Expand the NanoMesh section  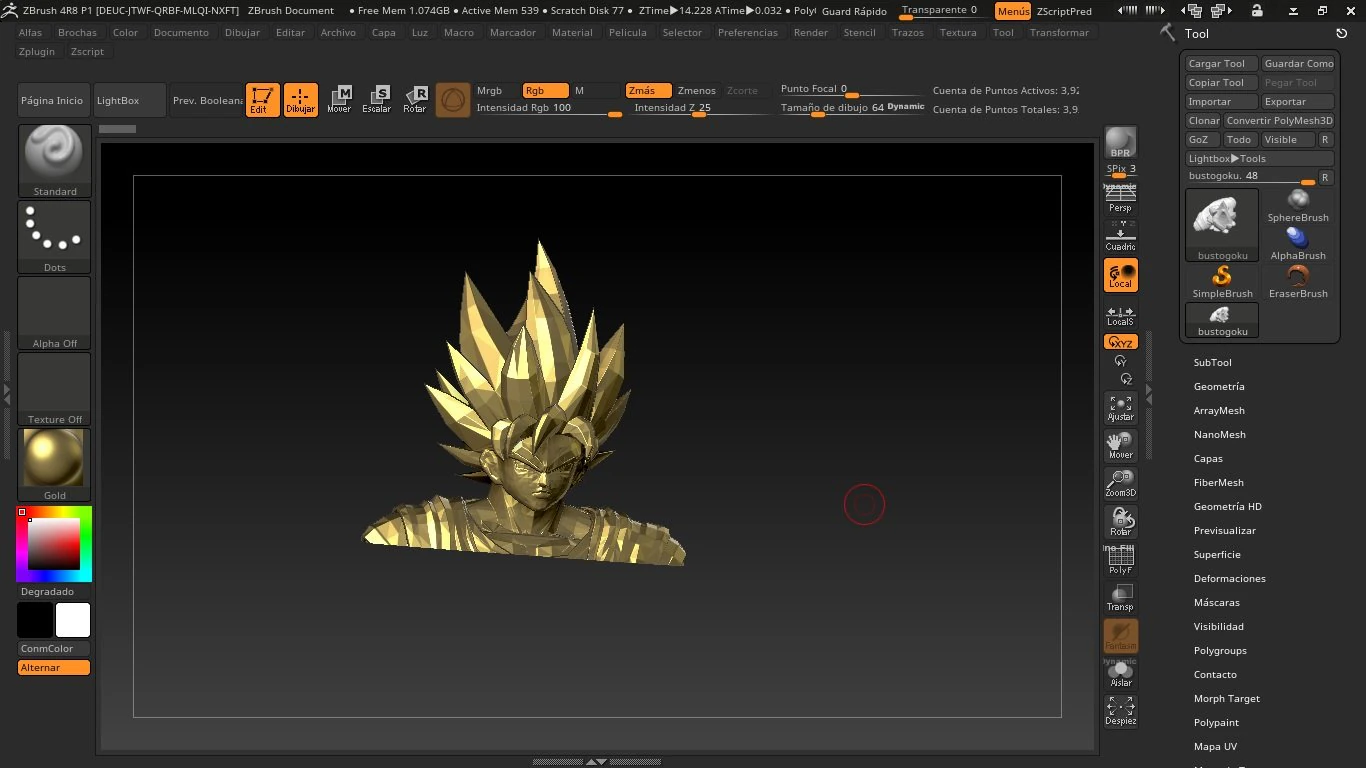pos(1219,434)
